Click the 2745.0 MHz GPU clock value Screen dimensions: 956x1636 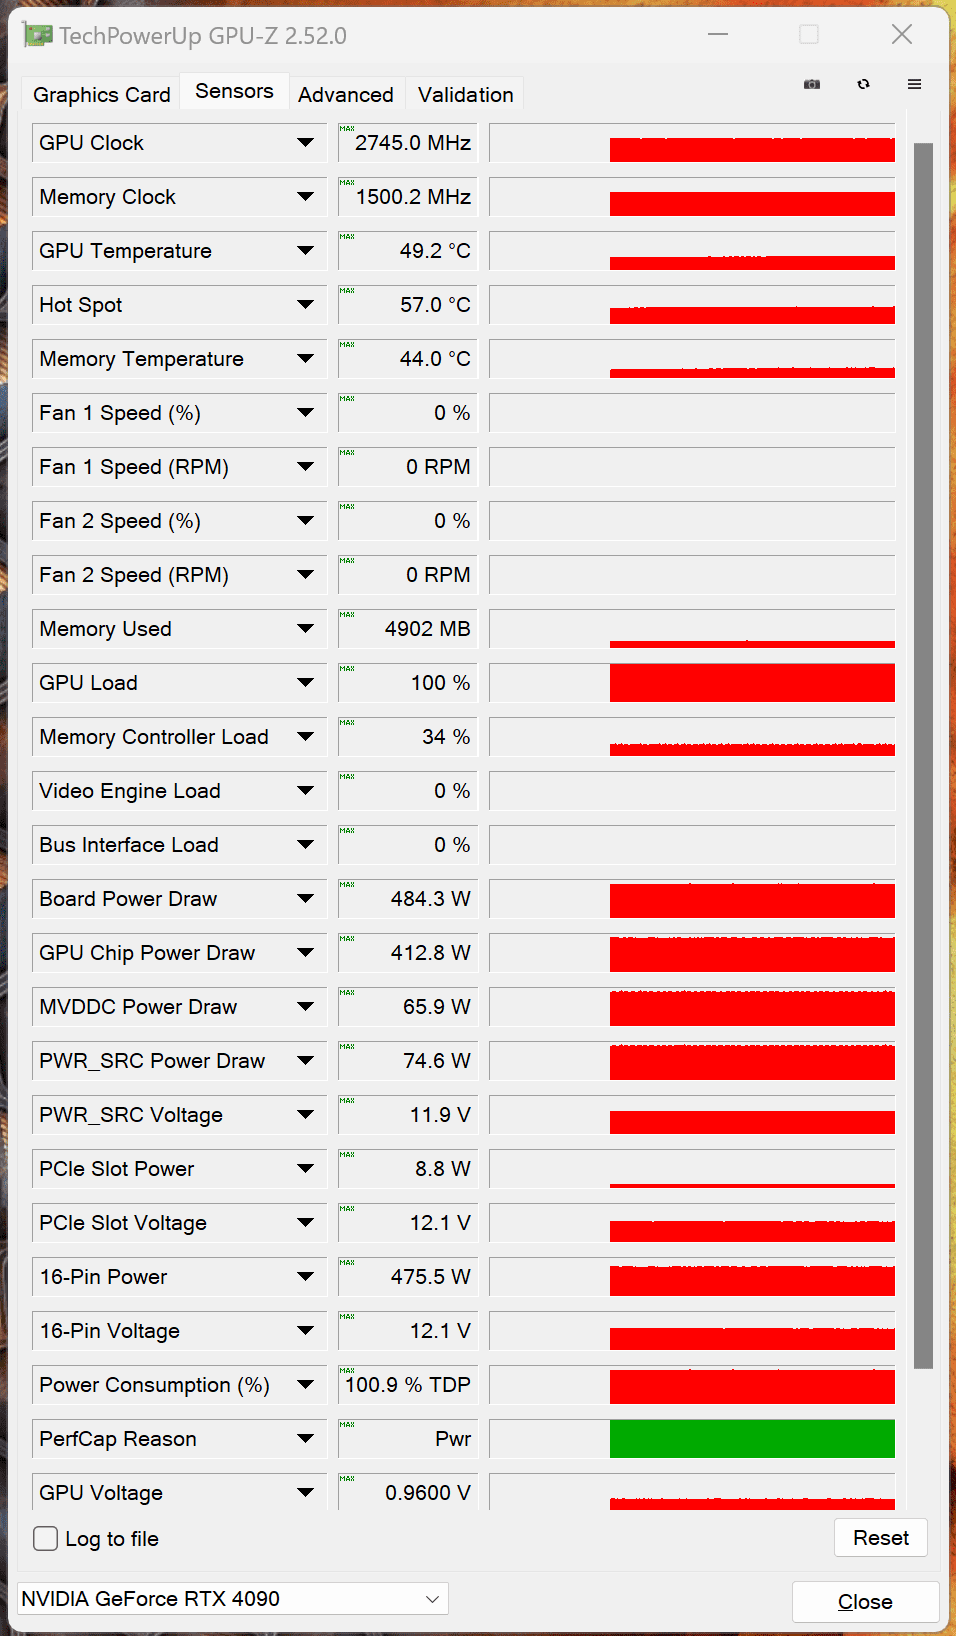coord(408,143)
